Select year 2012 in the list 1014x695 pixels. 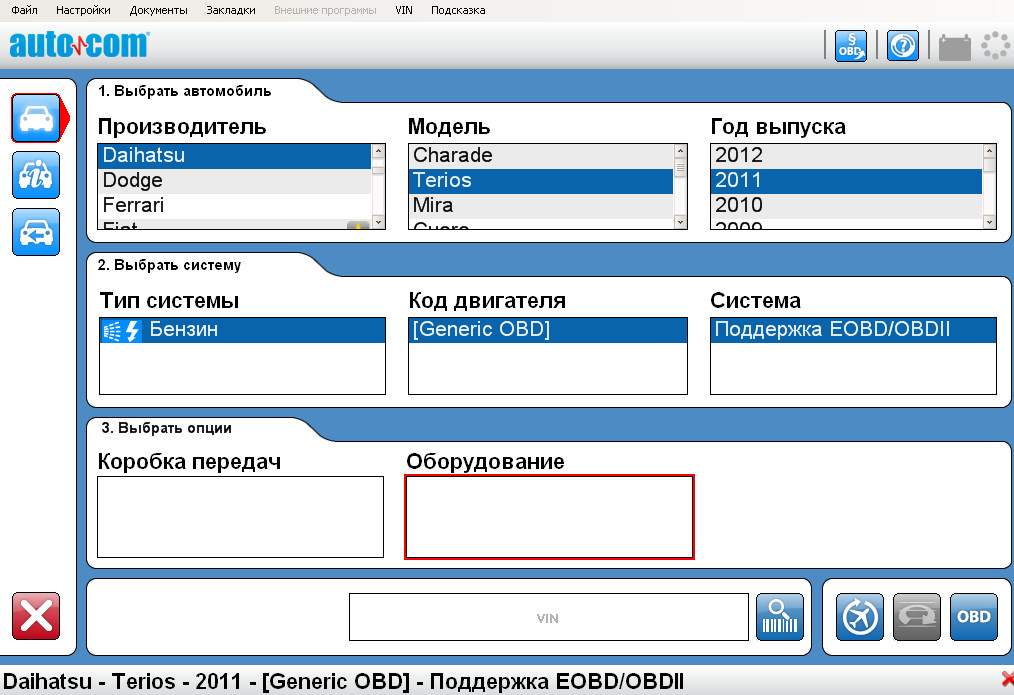[739, 156]
